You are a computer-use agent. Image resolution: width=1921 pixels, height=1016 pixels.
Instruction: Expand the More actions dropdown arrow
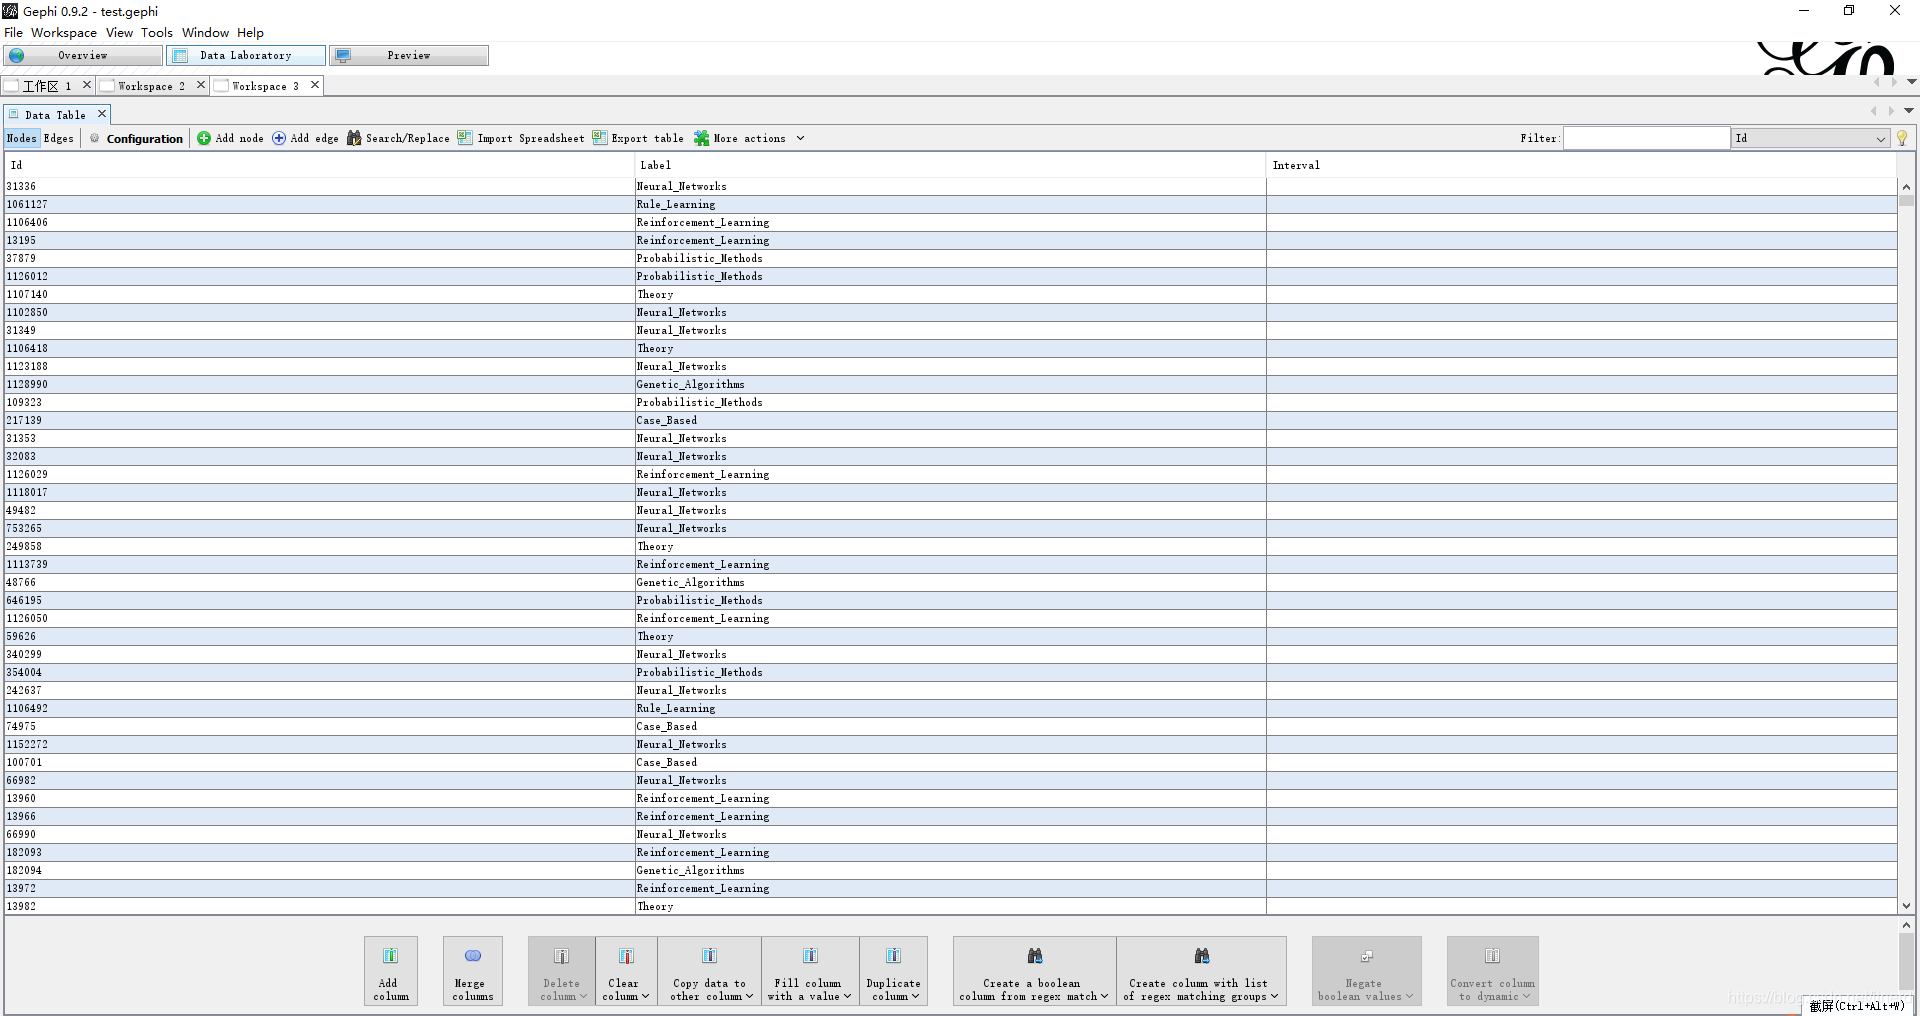(800, 138)
